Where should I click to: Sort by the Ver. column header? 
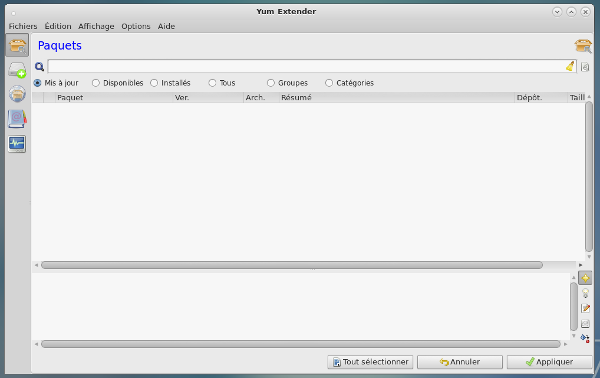pos(208,98)
